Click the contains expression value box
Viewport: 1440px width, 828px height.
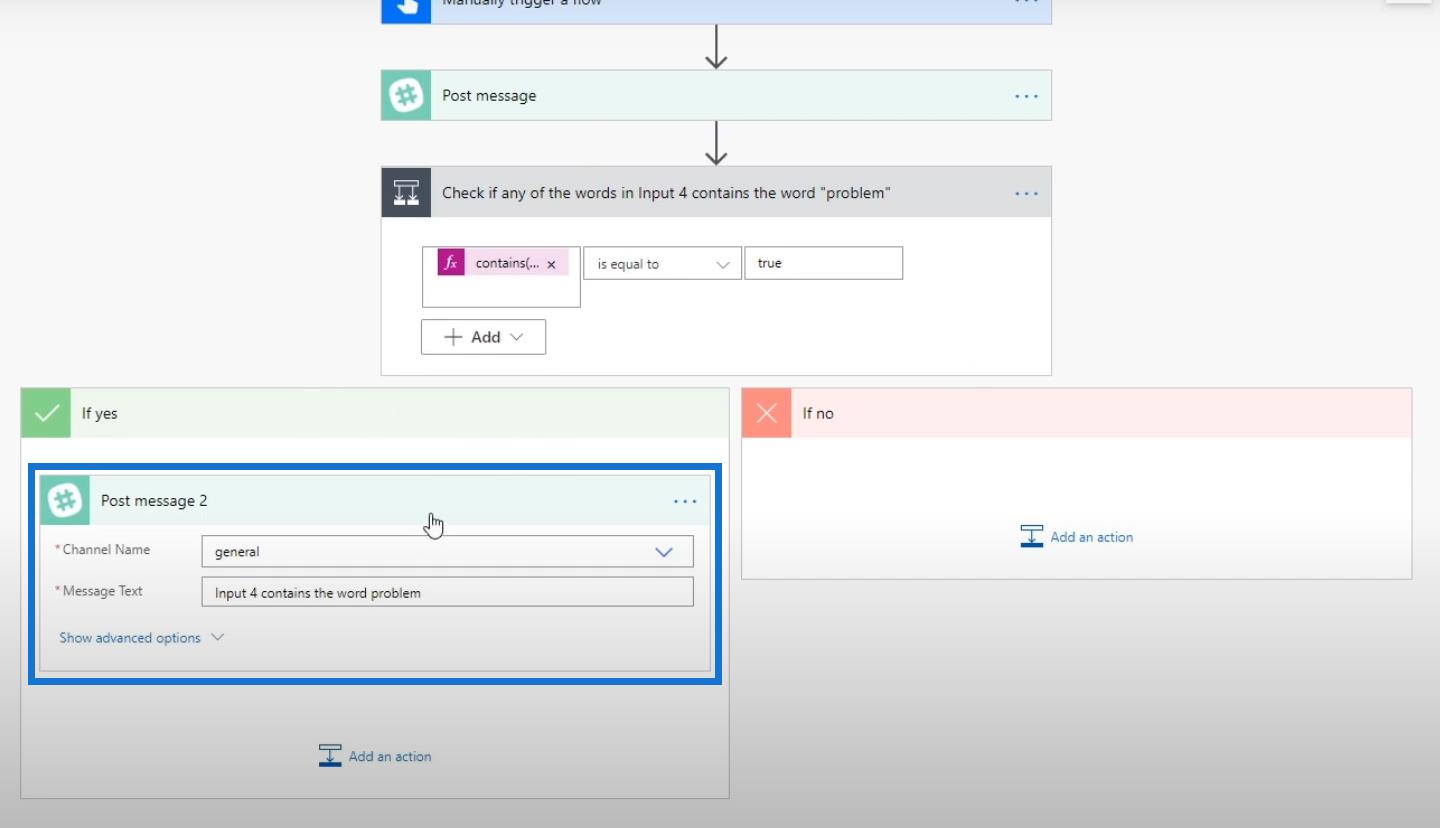[x=501, y=277]
